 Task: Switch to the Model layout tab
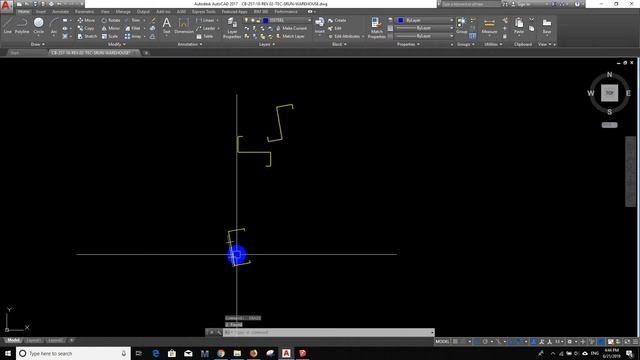[x=13, y=340]
